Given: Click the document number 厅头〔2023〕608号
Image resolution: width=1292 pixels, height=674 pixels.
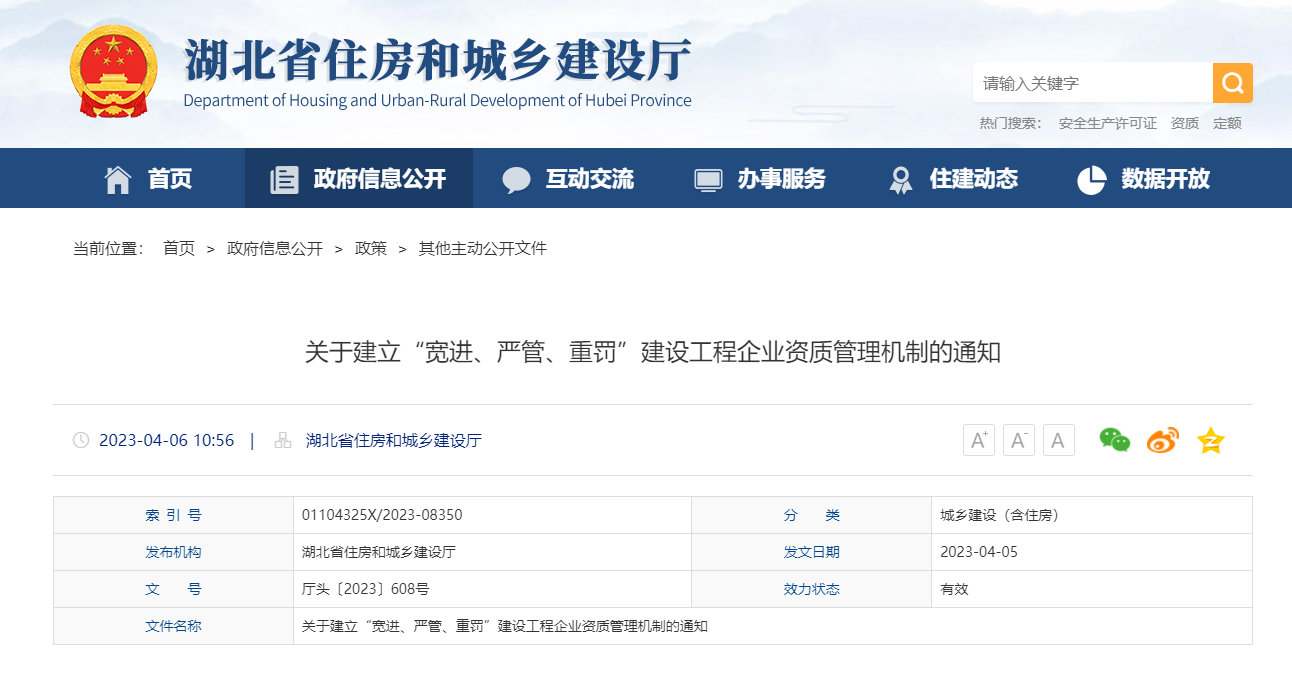Looking at the screenshot, I should 366,589.
